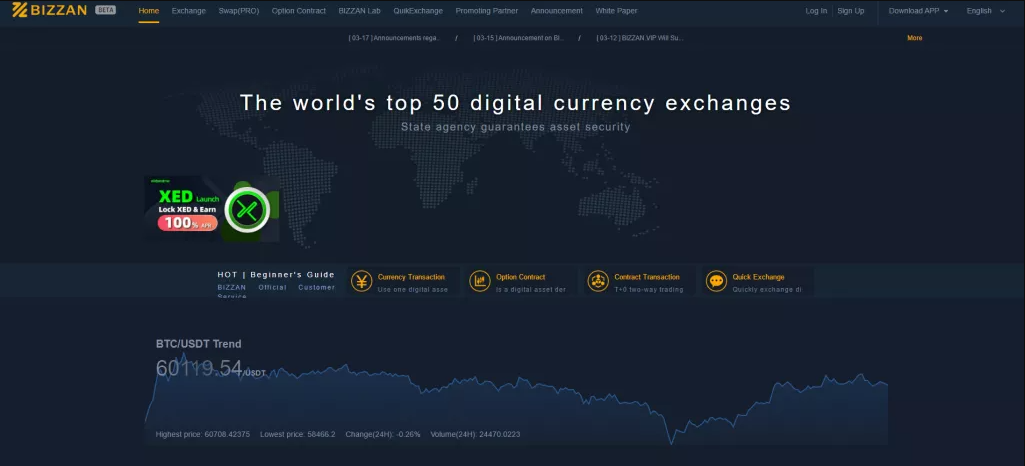Click 'T+0 two-way trading' description
This screenshot has height=466, width=1025.
648,290
